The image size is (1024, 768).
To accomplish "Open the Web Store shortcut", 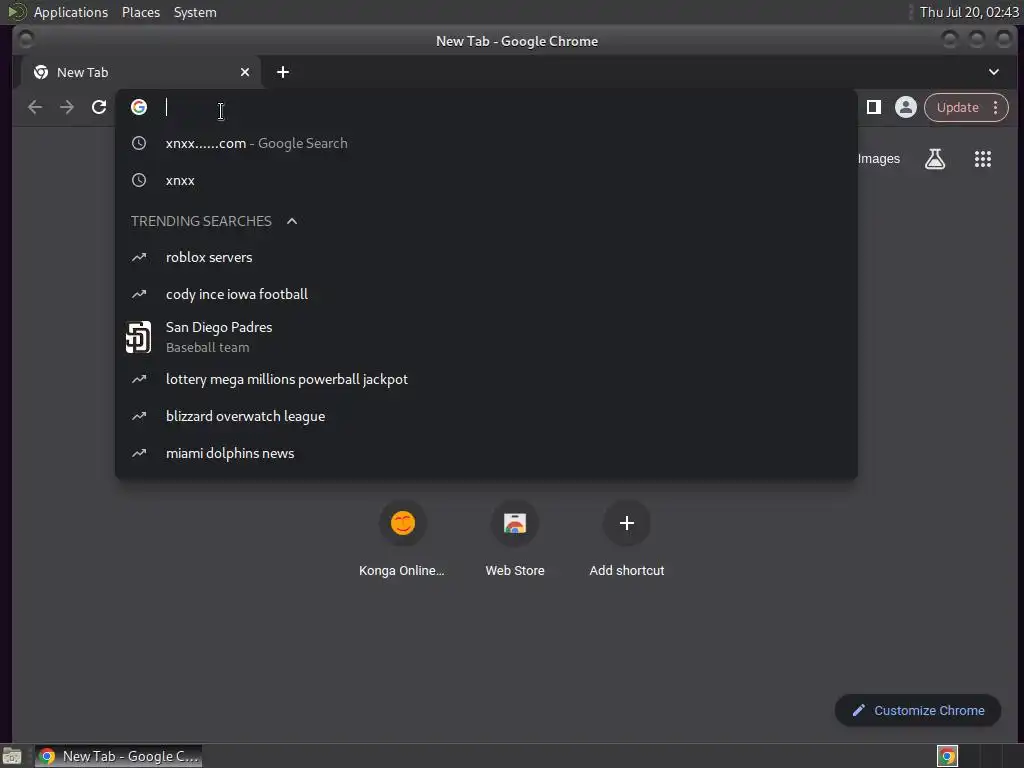I will (515, 539).
